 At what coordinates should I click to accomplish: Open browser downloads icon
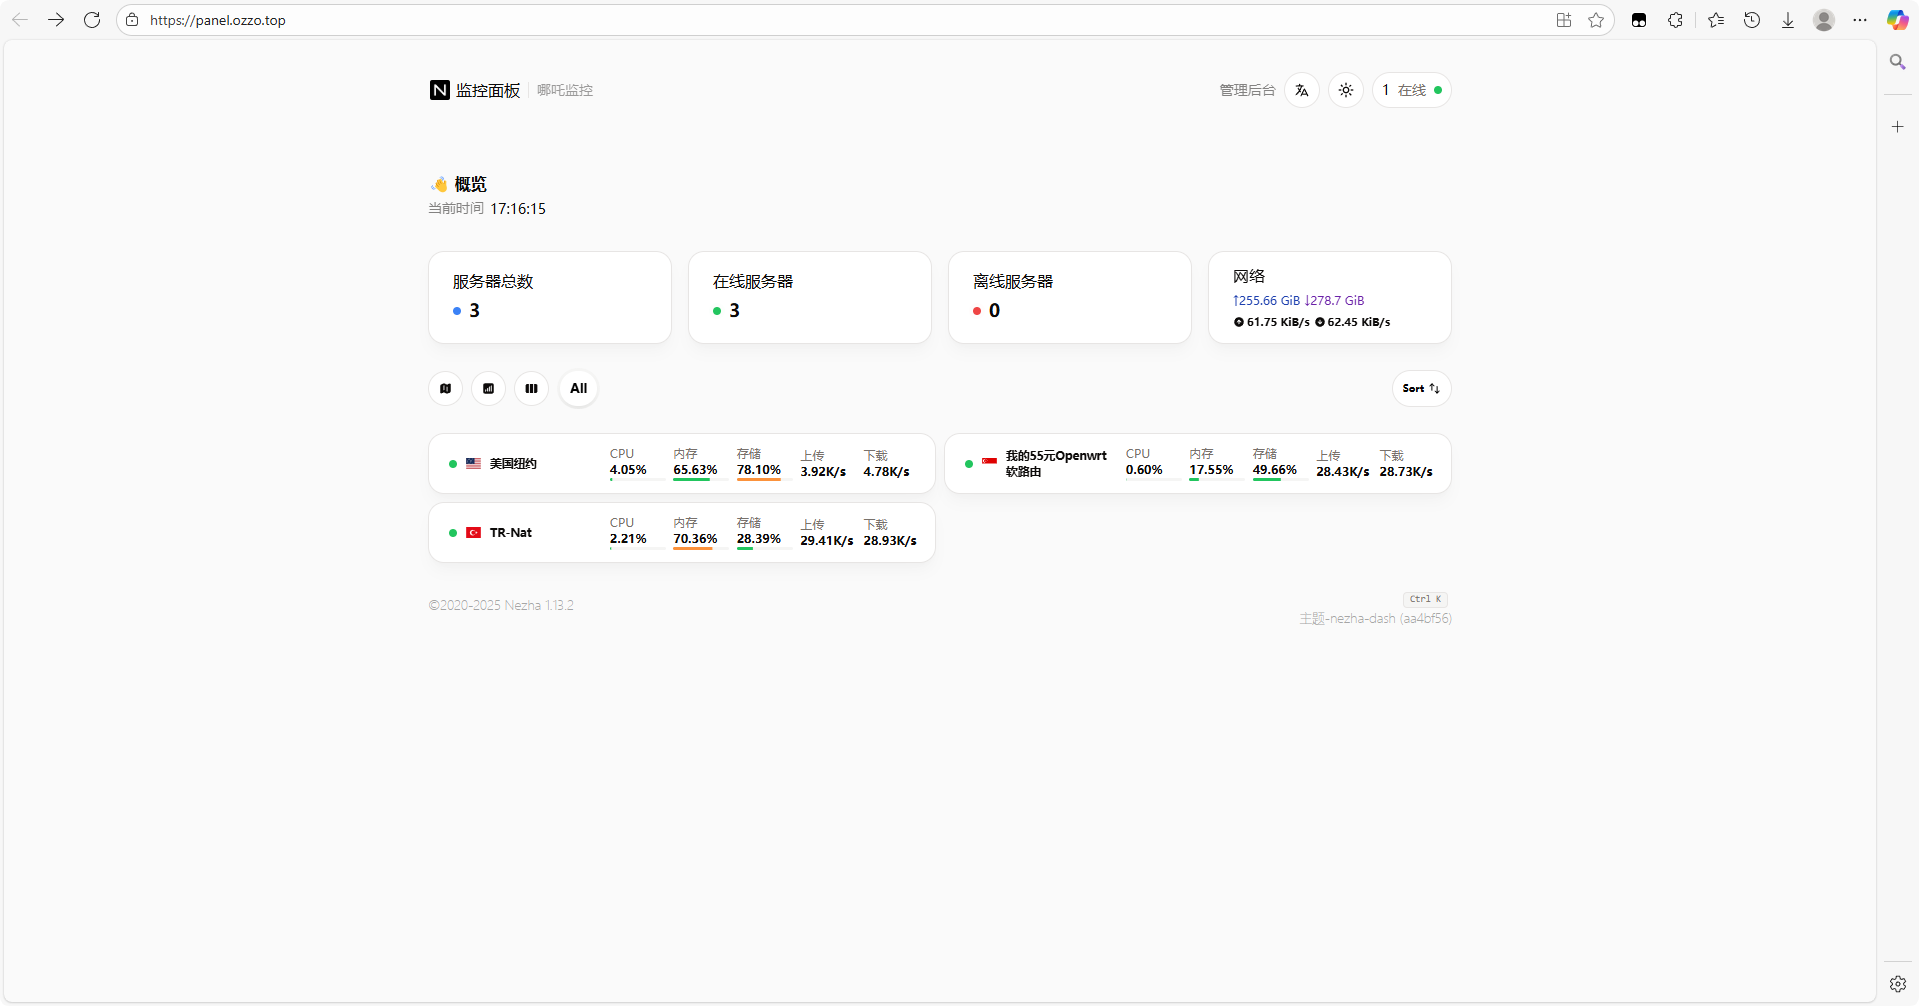[1787, 20]
